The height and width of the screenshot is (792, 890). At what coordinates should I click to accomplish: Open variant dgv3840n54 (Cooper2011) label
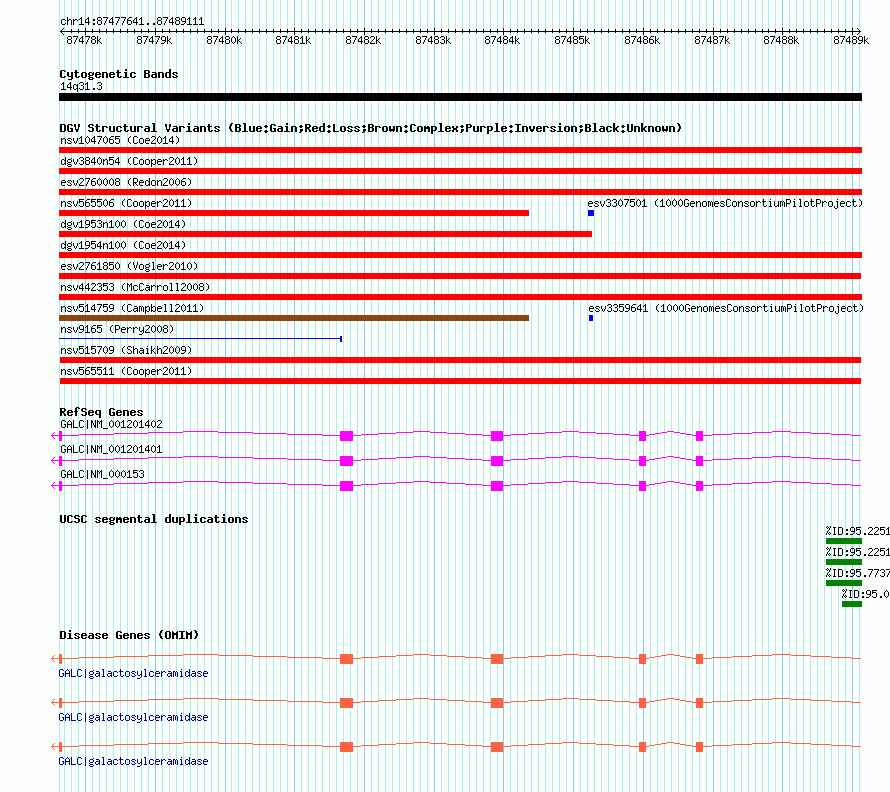(x=129, y=161)
